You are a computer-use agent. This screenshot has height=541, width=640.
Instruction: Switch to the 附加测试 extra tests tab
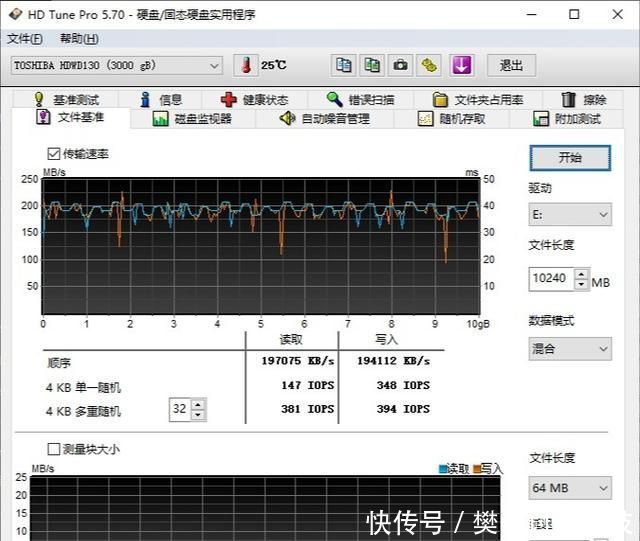(x=567, y=119)
